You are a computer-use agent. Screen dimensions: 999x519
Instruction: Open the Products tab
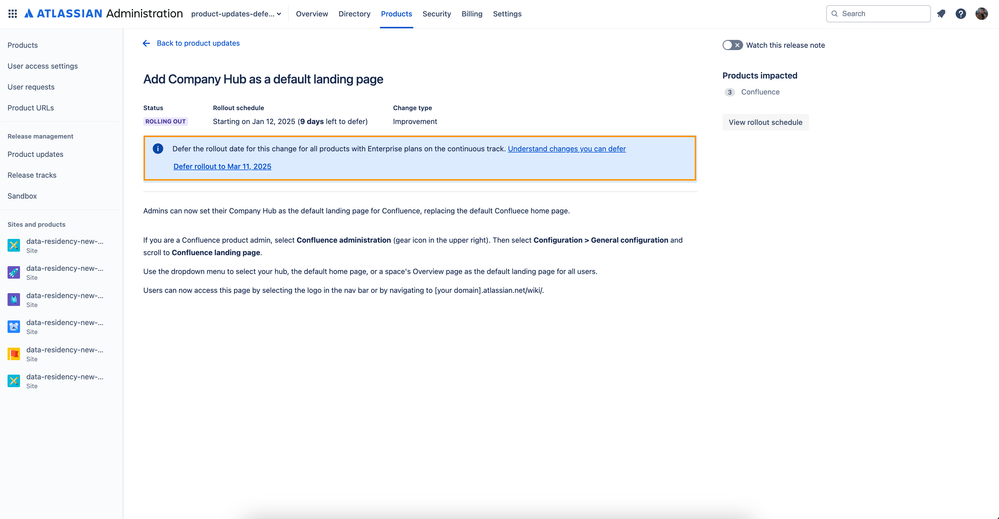click(x=396, y=13)
